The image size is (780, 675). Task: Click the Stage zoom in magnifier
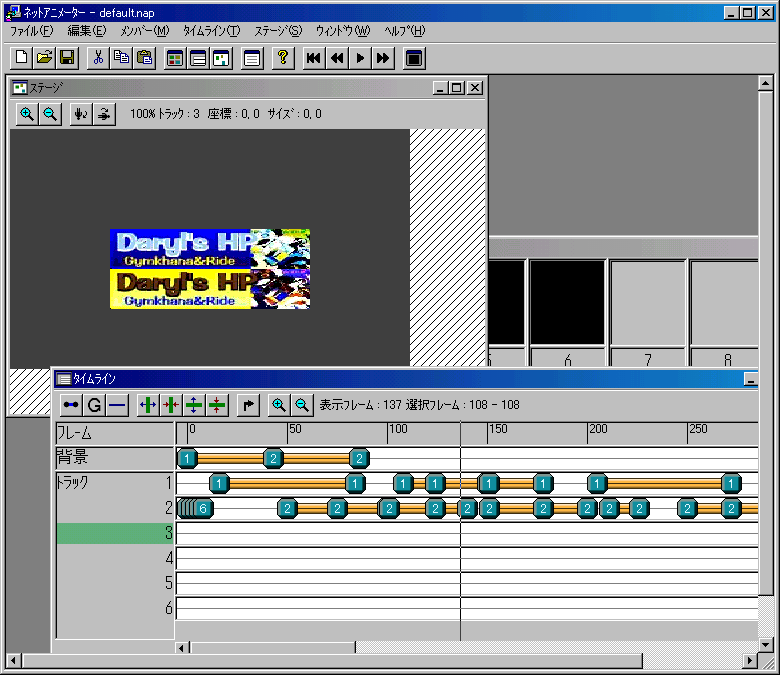click(27, 114)
